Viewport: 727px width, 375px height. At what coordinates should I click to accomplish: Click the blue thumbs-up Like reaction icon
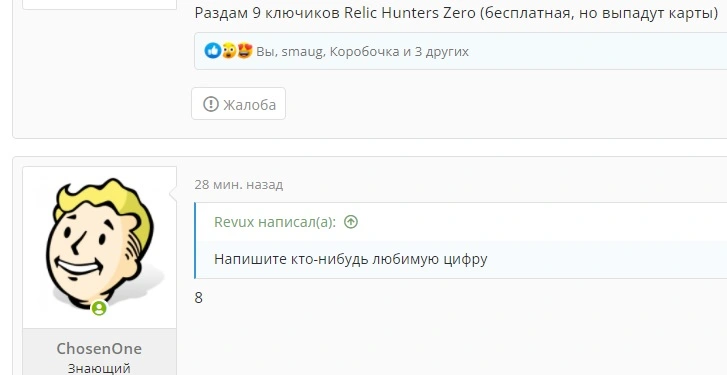pos(213,51)
